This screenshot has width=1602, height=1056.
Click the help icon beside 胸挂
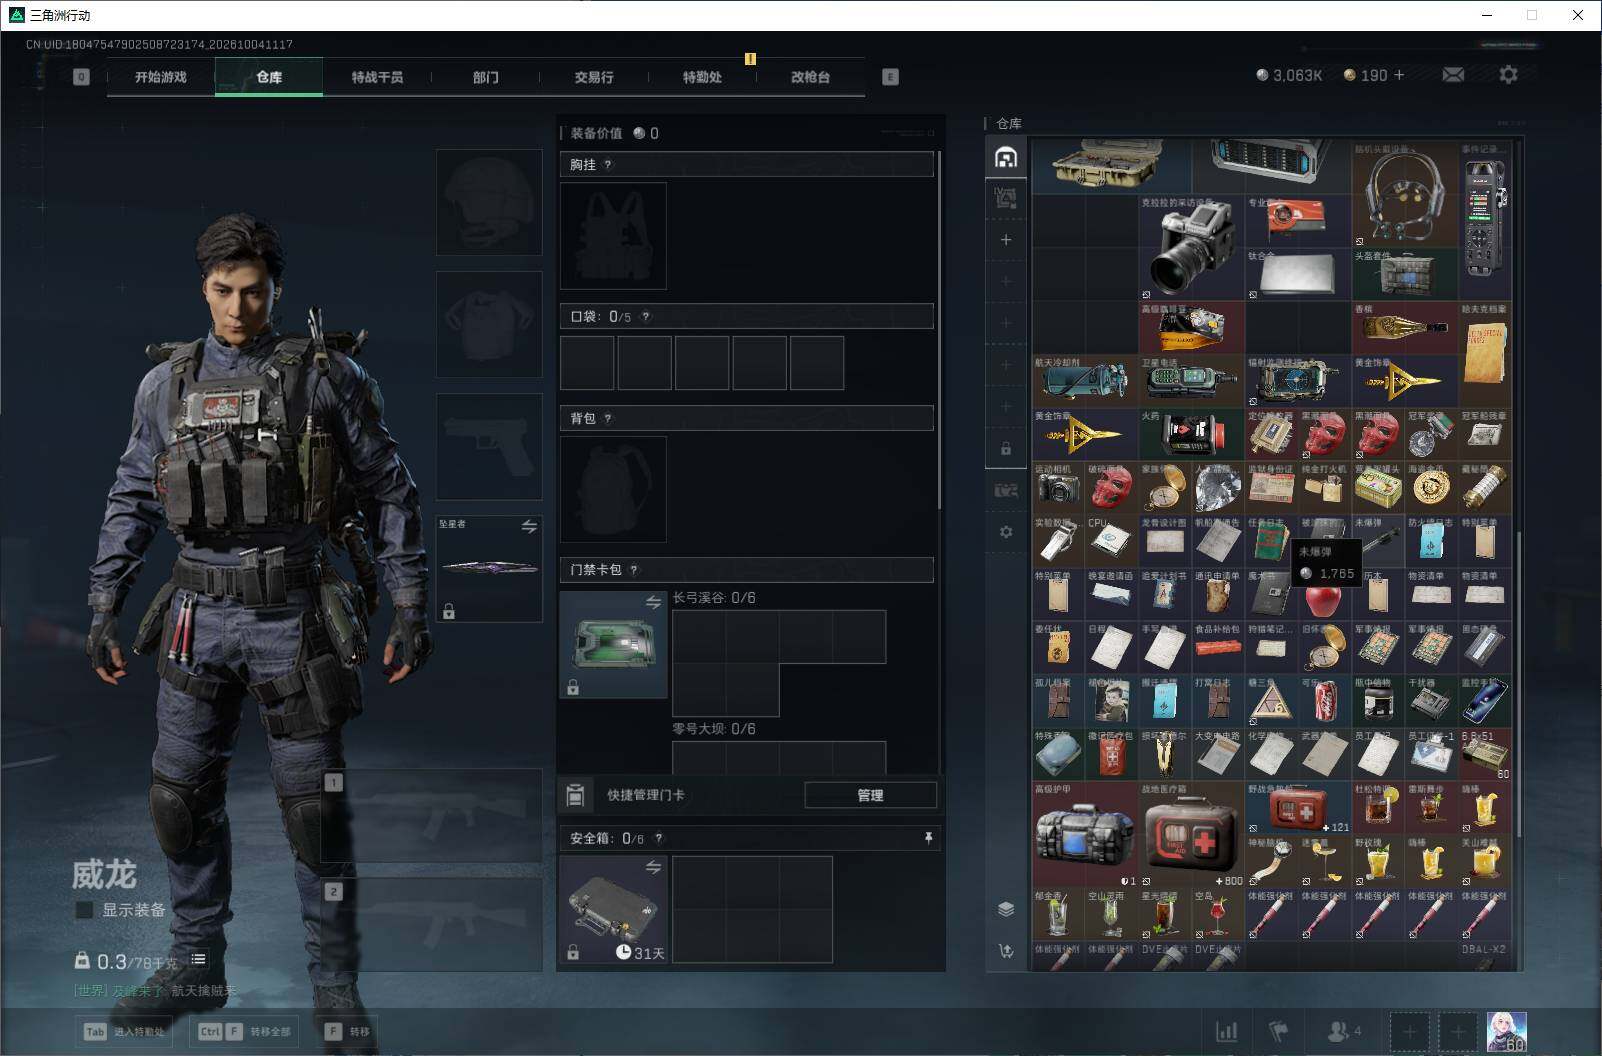point(608,165)
